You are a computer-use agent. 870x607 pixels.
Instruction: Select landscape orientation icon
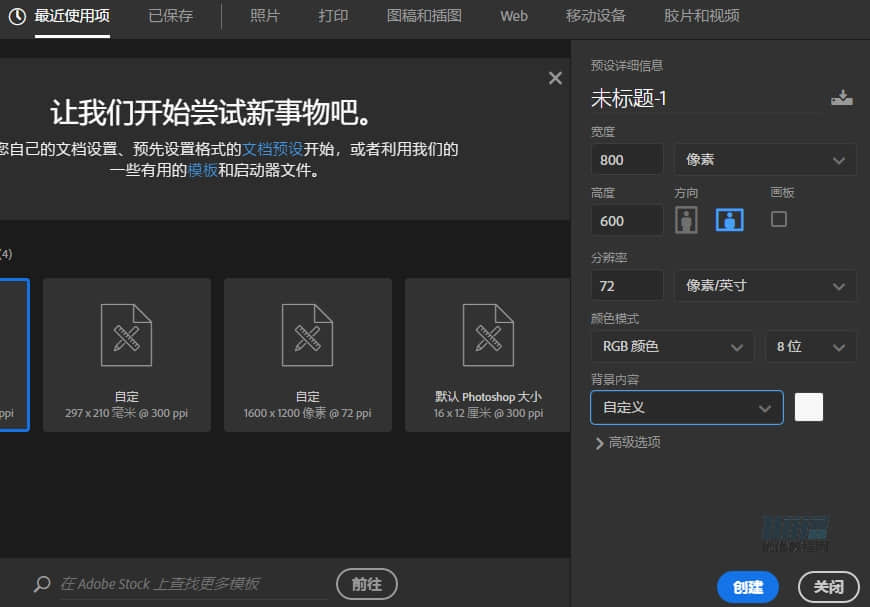tap(729, 220)
